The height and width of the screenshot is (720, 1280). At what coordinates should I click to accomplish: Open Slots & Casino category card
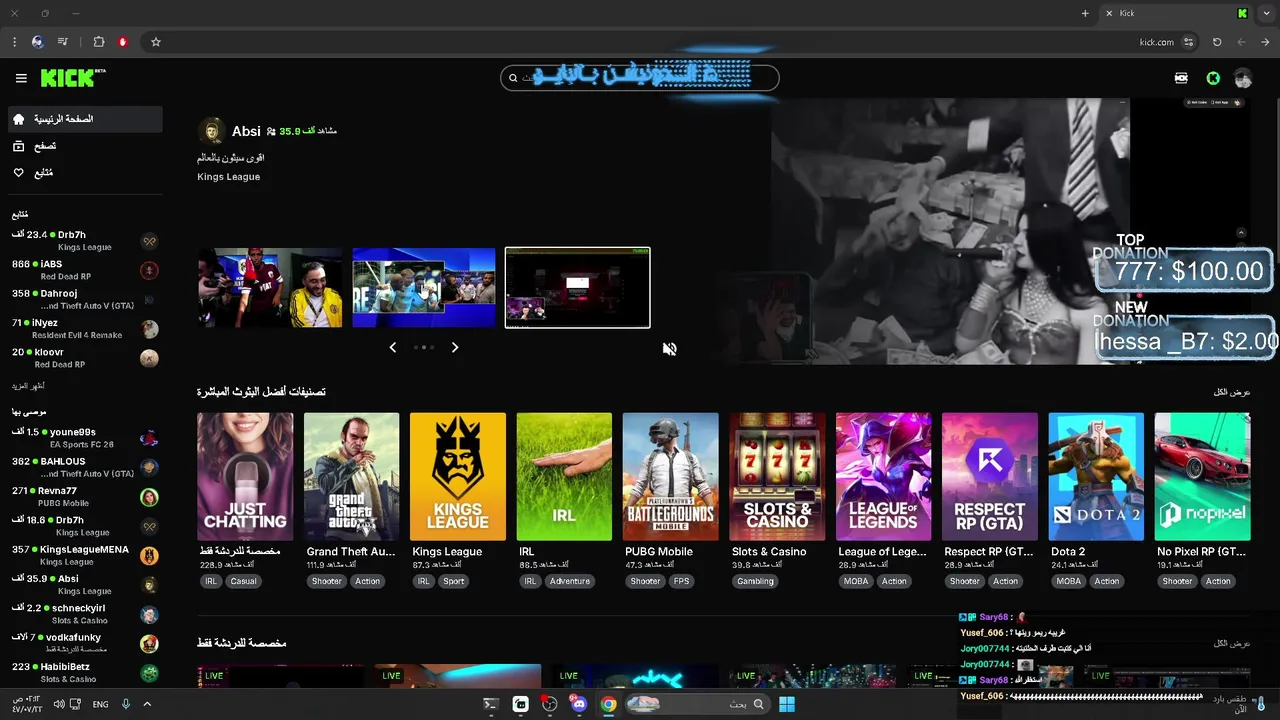[777, 477]
